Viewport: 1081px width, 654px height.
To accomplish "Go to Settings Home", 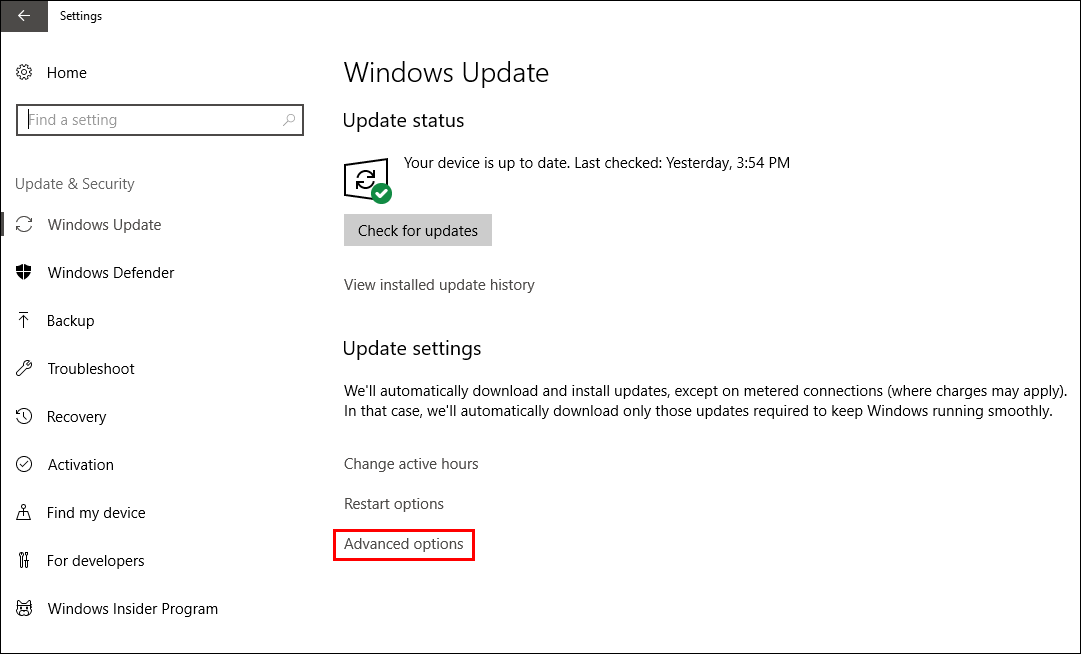I will [x=67, y=72].
